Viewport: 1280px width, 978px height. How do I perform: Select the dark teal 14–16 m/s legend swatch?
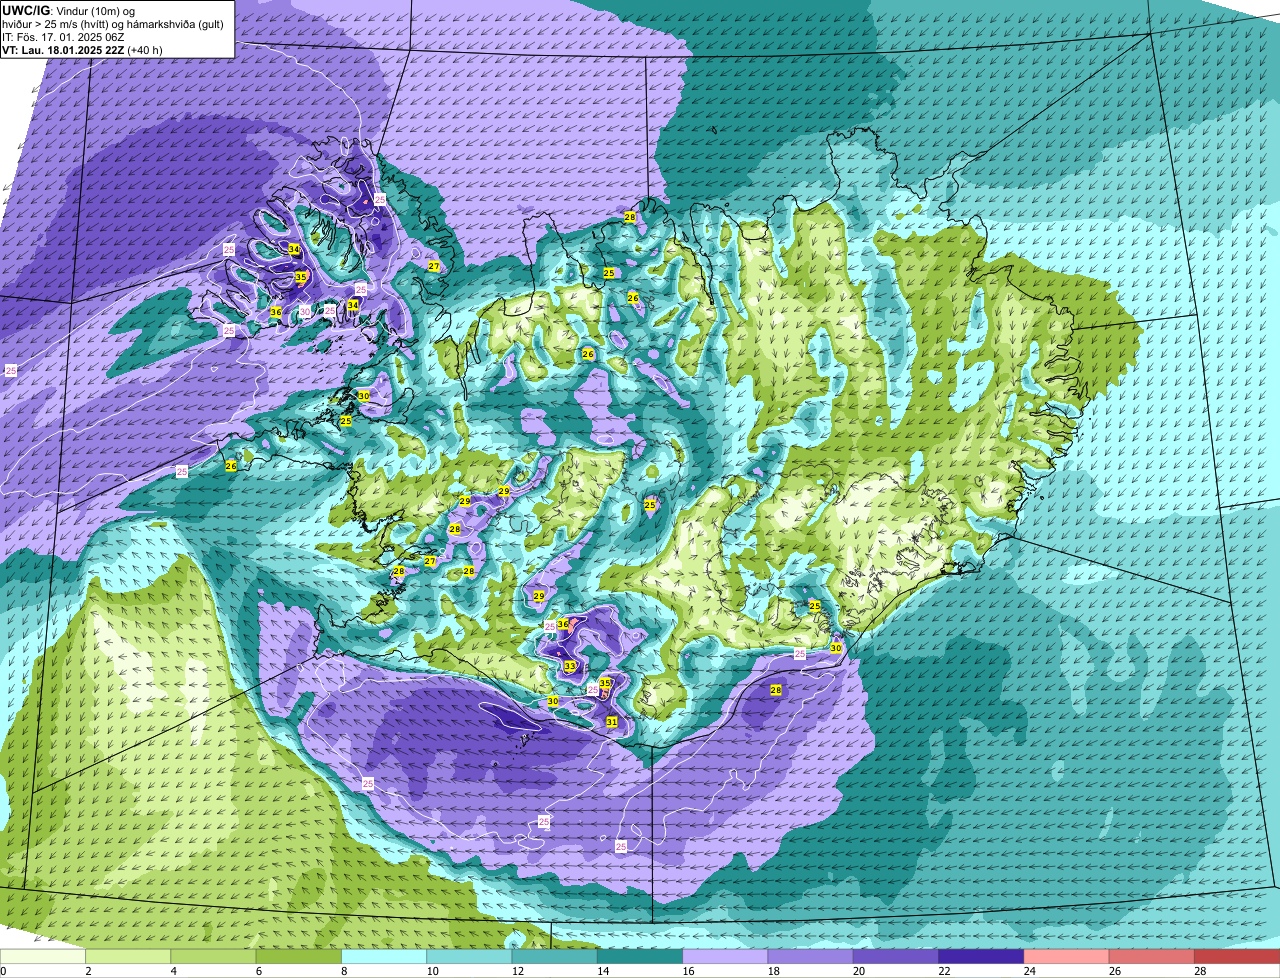coord(640,956)
